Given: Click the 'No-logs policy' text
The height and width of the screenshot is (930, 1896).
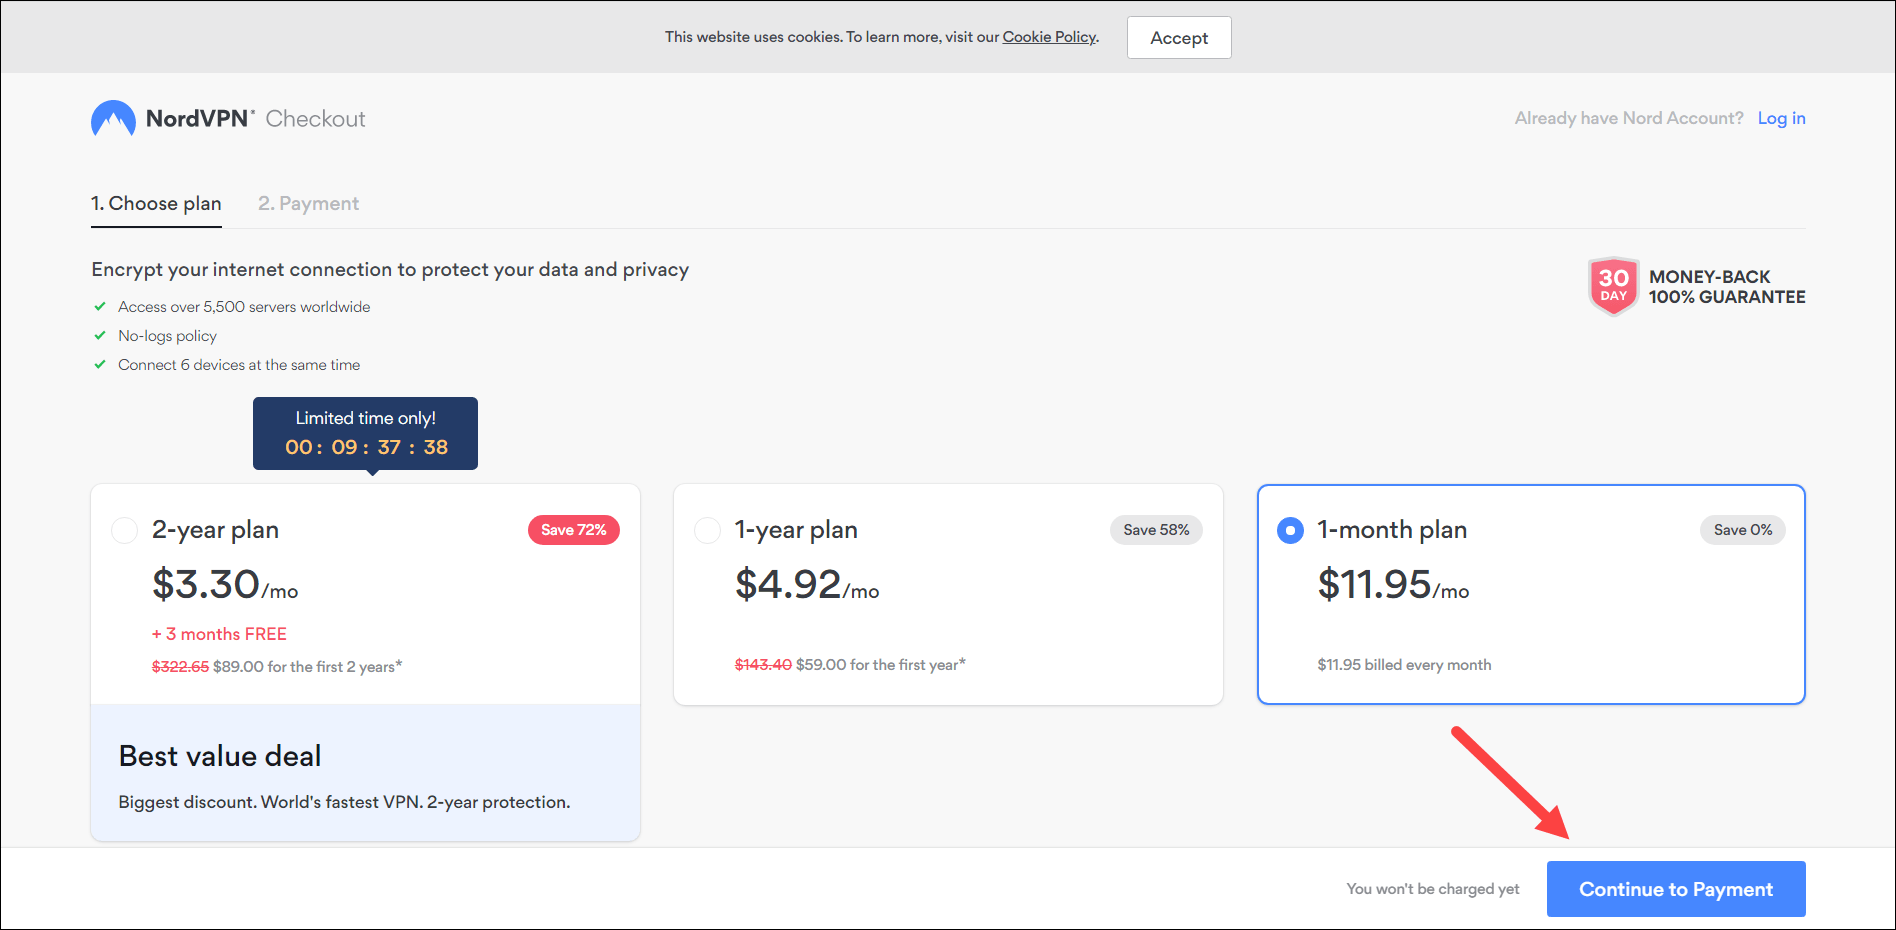Looking at the screenshot, I should point(167,336).
